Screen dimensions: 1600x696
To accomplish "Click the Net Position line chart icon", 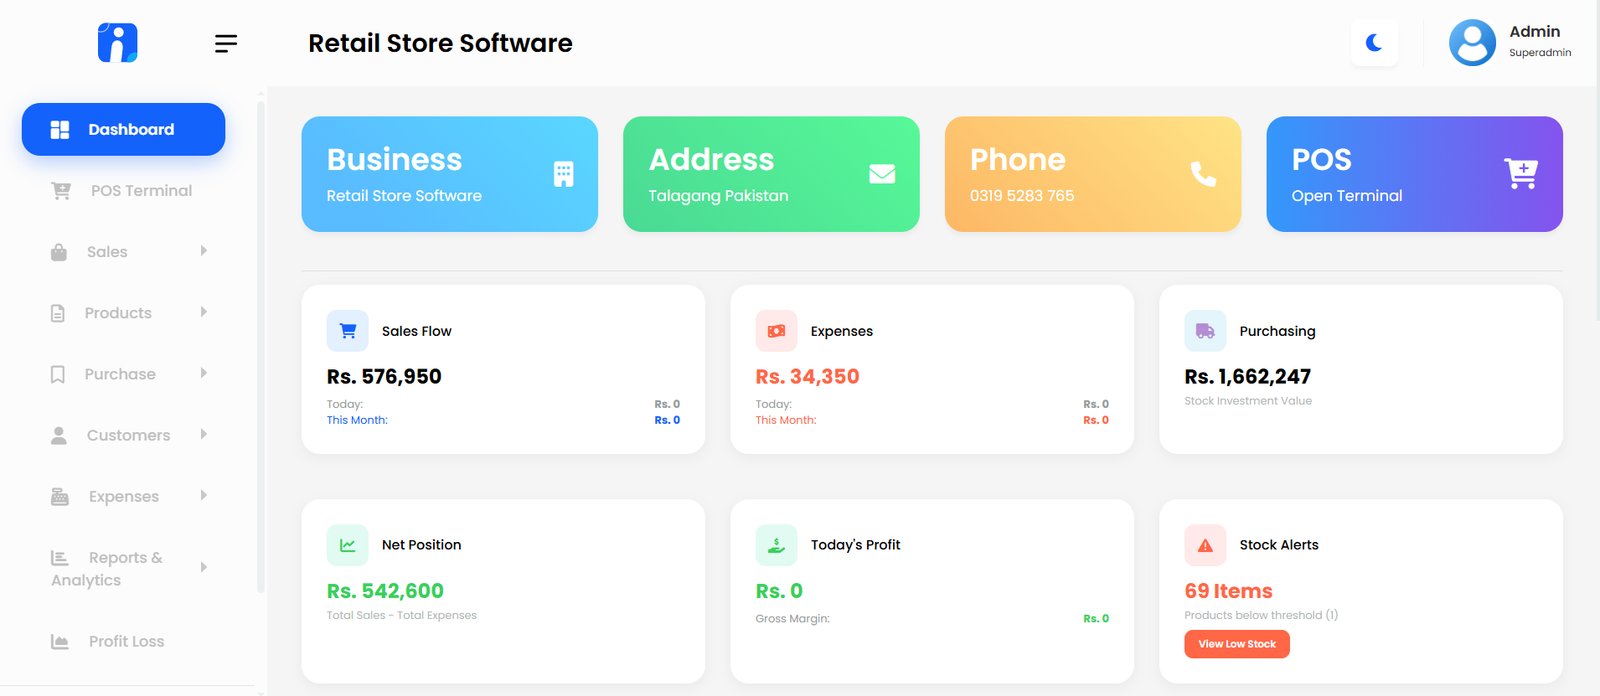I will click(348, 545).
